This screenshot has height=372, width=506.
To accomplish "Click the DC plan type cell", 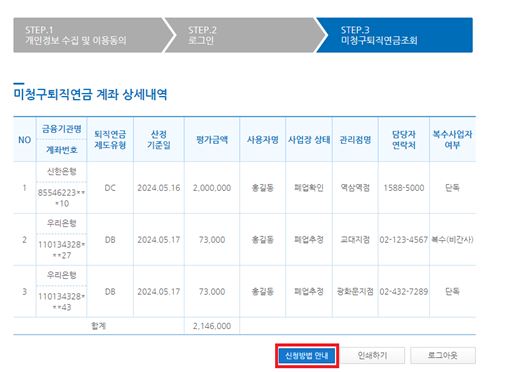I will (x=110, y=188).
